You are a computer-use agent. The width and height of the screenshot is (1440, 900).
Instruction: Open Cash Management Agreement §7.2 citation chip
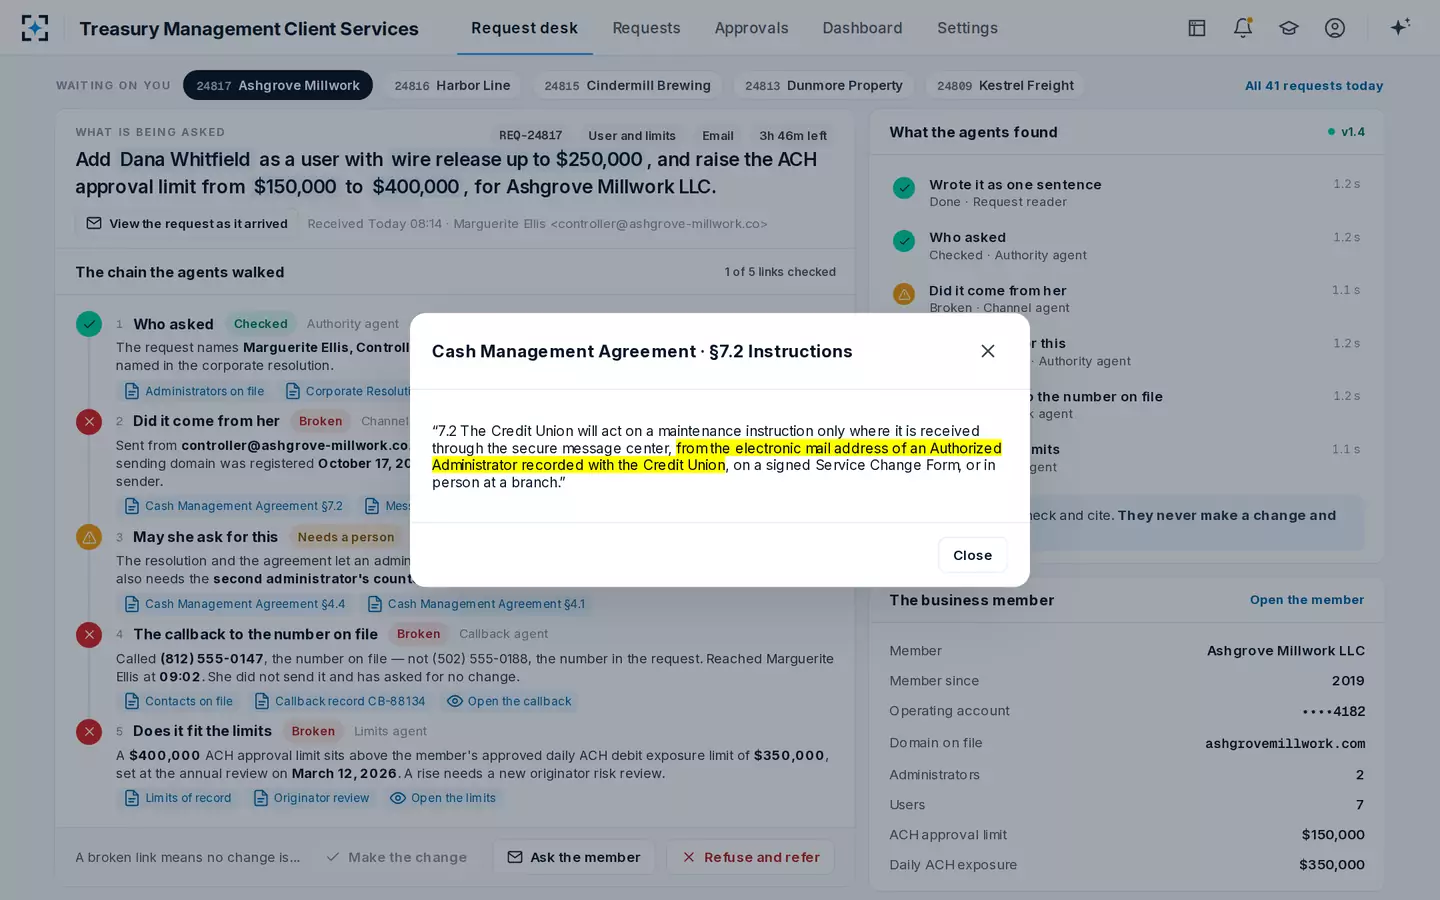pyautogui.click(x=233, y=506)
